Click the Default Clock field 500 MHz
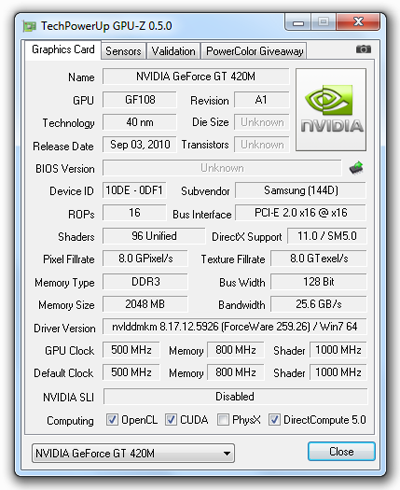Viewport: 400px width, 490px height. [x=131, y=372]
